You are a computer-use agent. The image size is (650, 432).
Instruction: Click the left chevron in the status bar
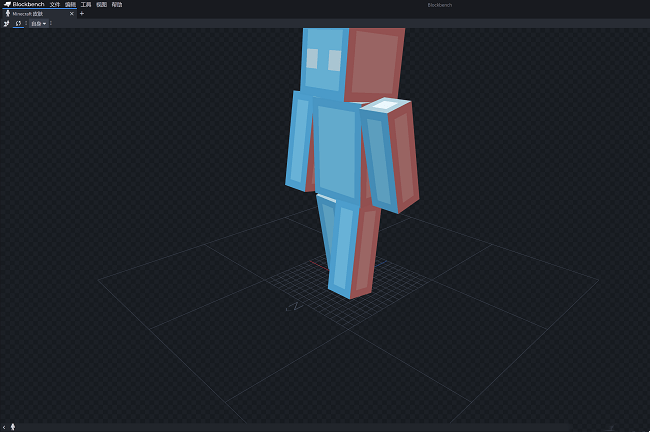[4, 427]
